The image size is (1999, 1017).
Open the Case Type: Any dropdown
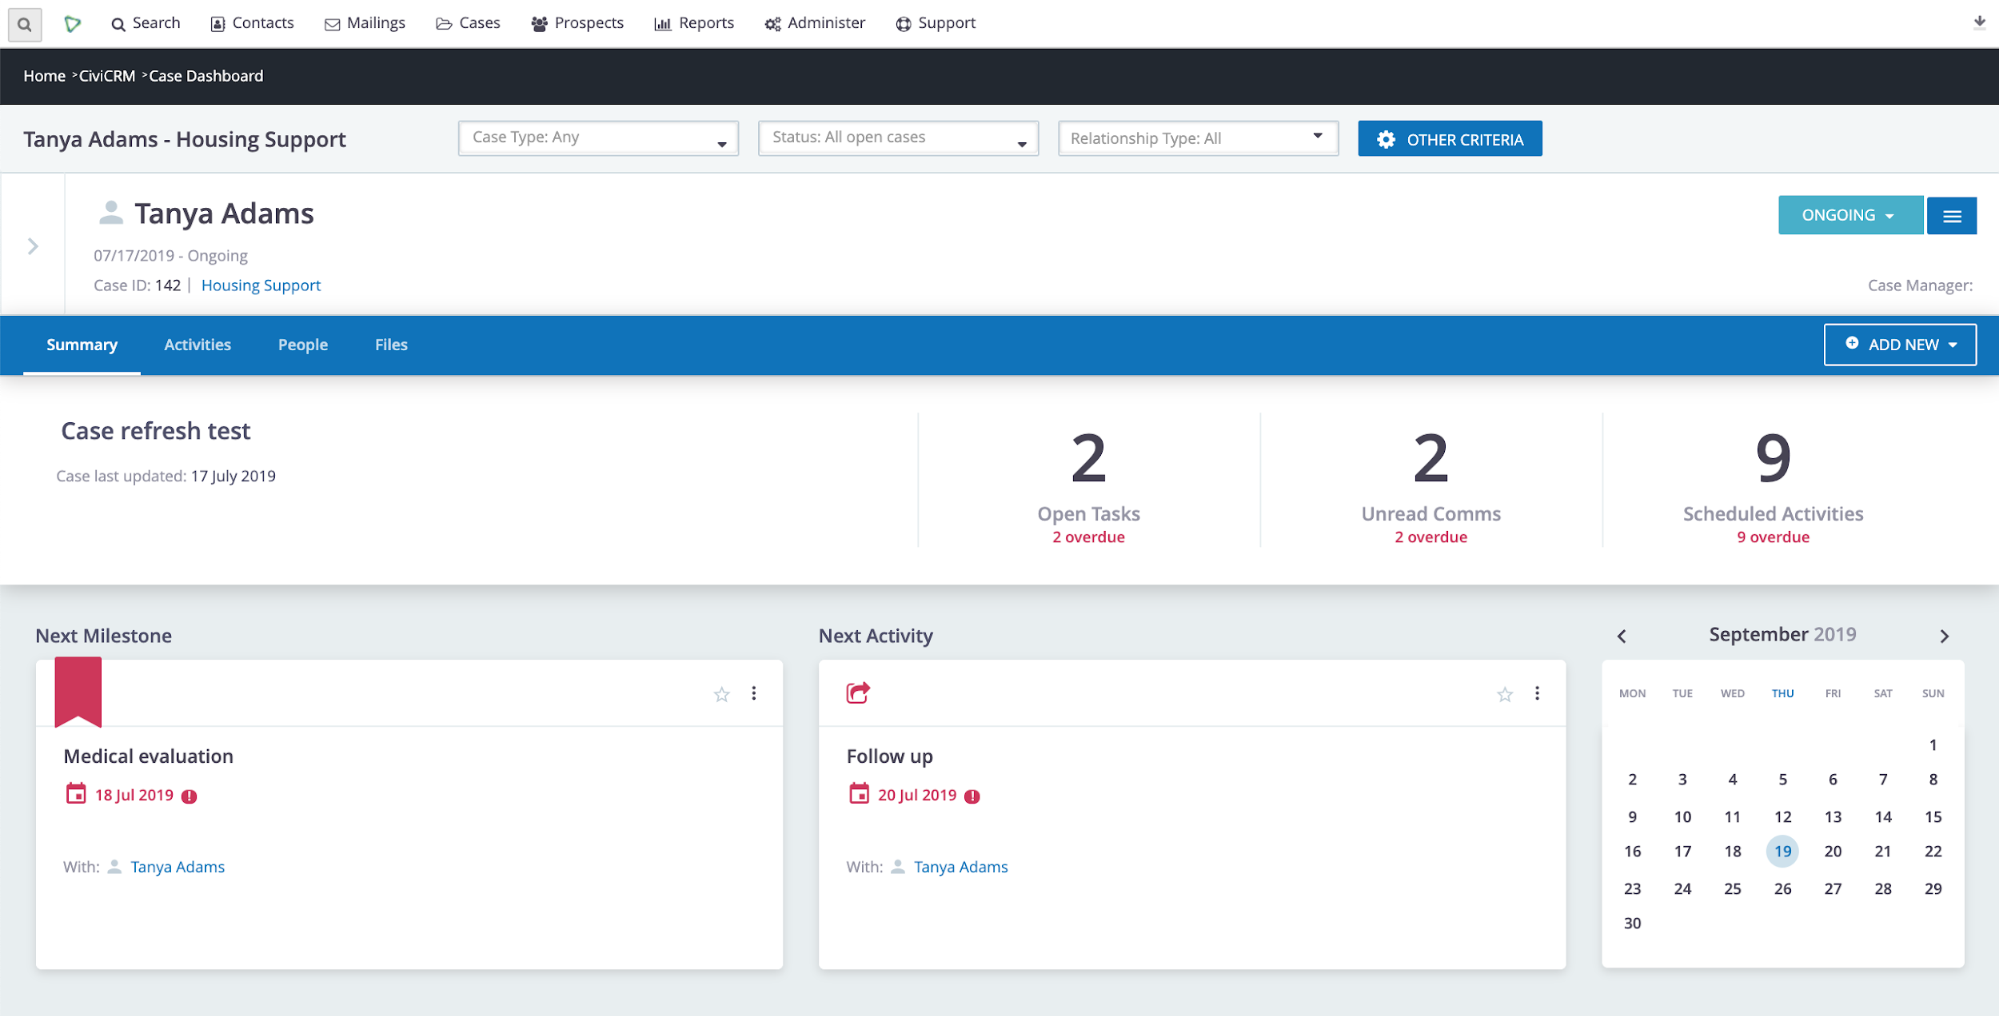(598, 138)
